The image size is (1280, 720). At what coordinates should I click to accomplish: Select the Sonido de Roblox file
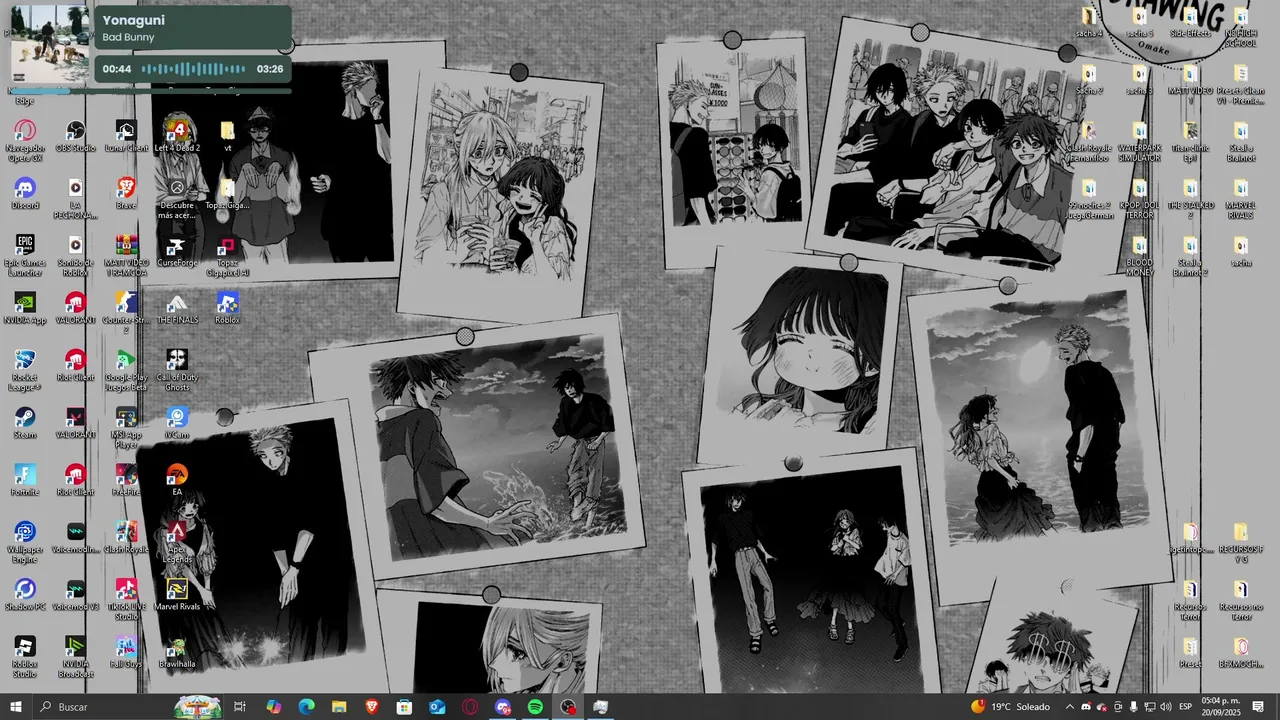(76, 256)
